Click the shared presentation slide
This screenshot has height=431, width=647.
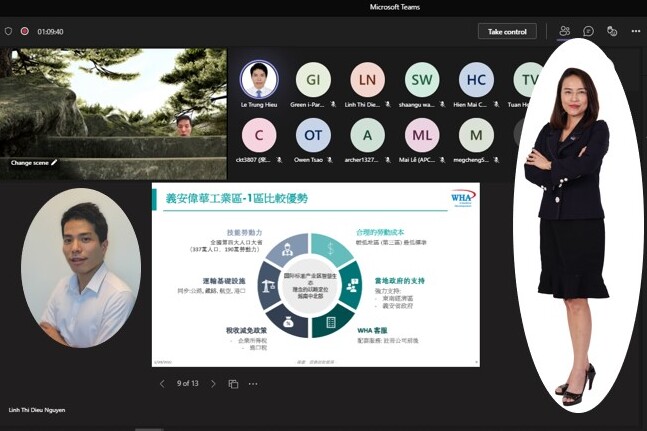316,275
